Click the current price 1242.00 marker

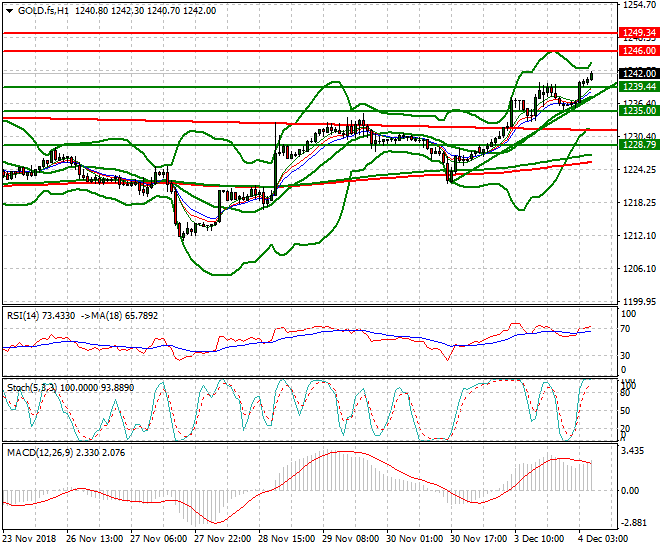click(x=637, y=73)
